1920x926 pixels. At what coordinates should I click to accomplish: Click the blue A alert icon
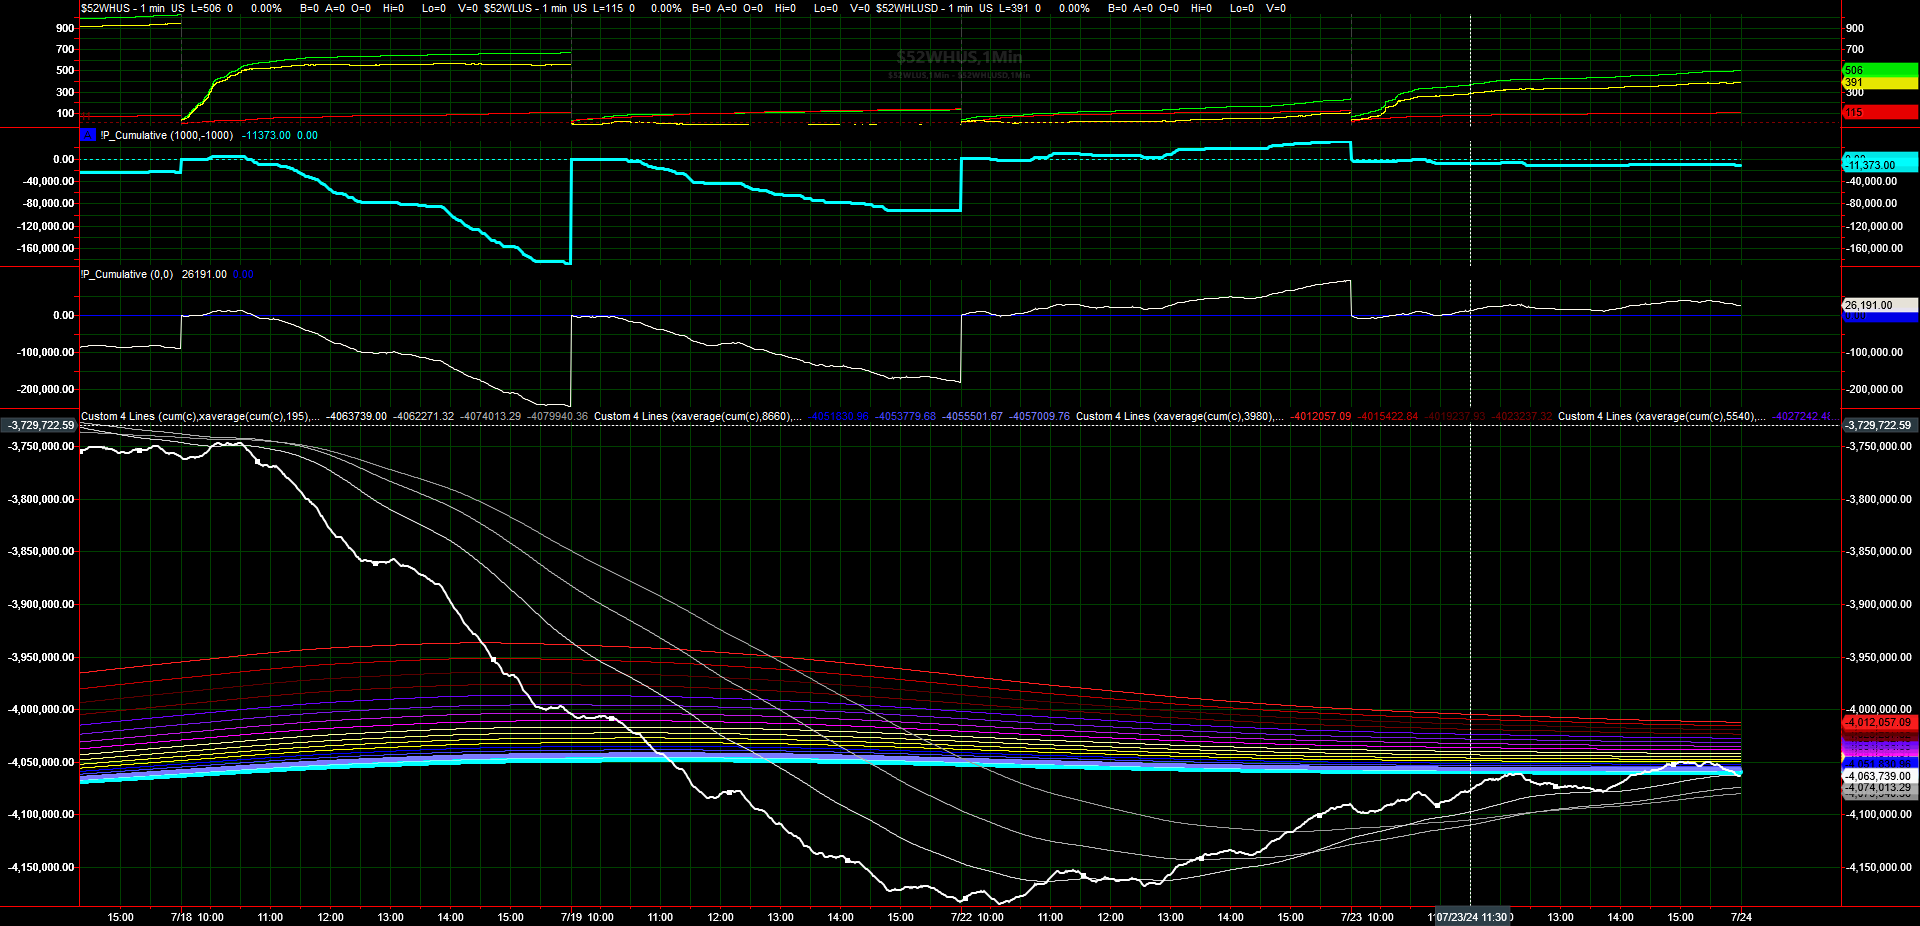(88, 135)
